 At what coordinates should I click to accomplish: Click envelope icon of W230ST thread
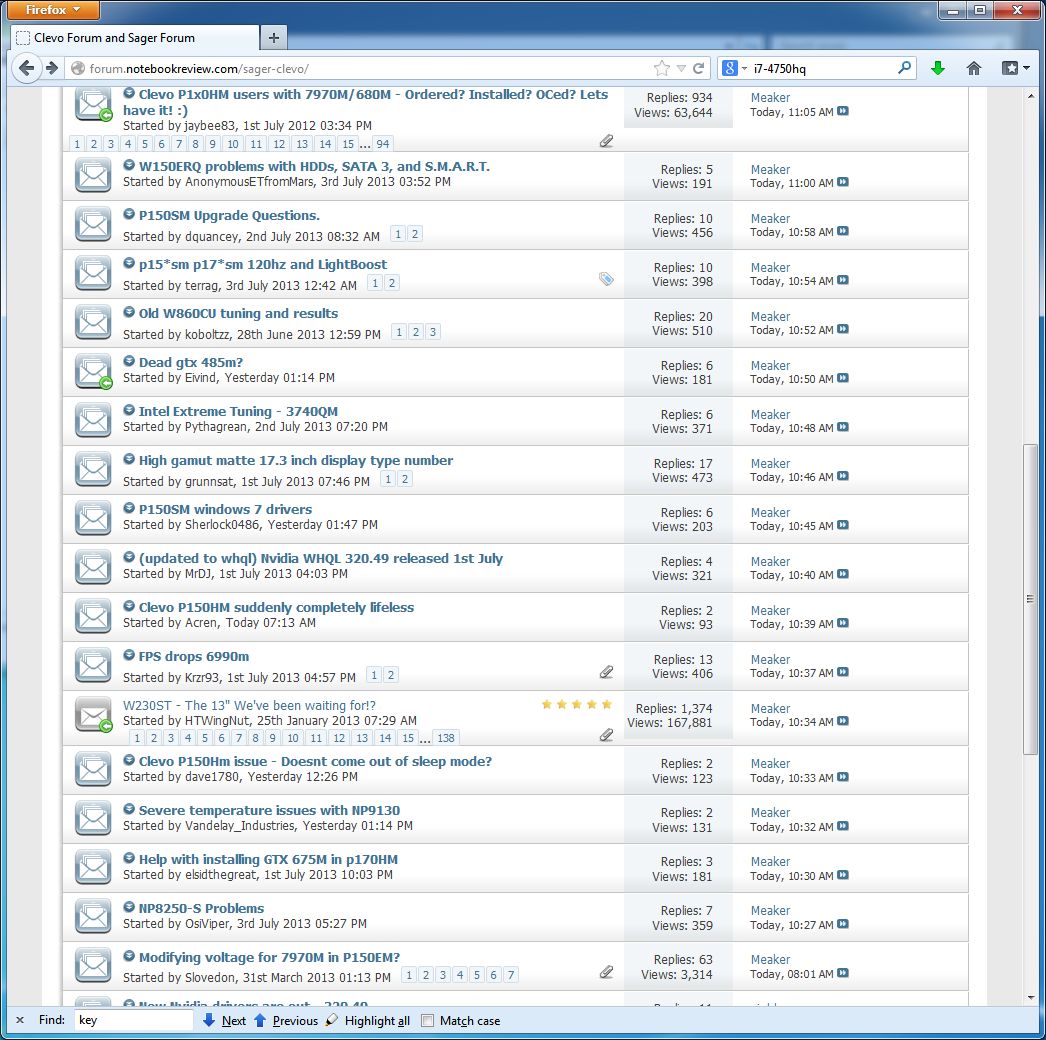[93, 714]
